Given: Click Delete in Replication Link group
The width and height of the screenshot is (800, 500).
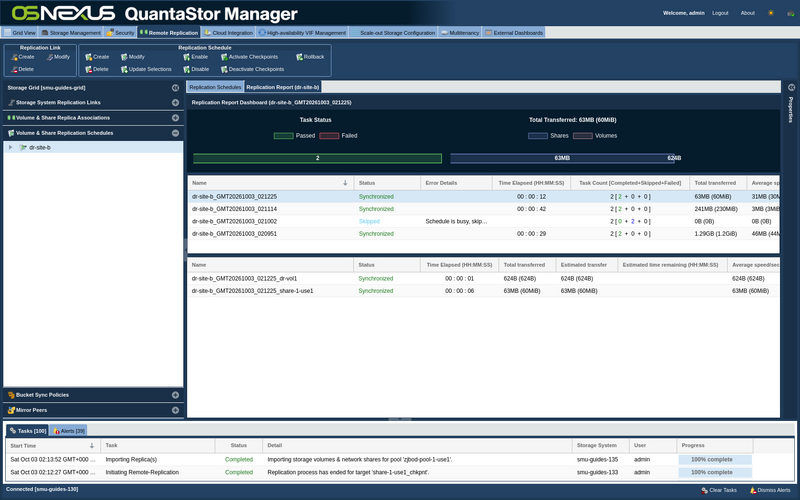Looking at the screenshot, I should [x=23, y=69].
